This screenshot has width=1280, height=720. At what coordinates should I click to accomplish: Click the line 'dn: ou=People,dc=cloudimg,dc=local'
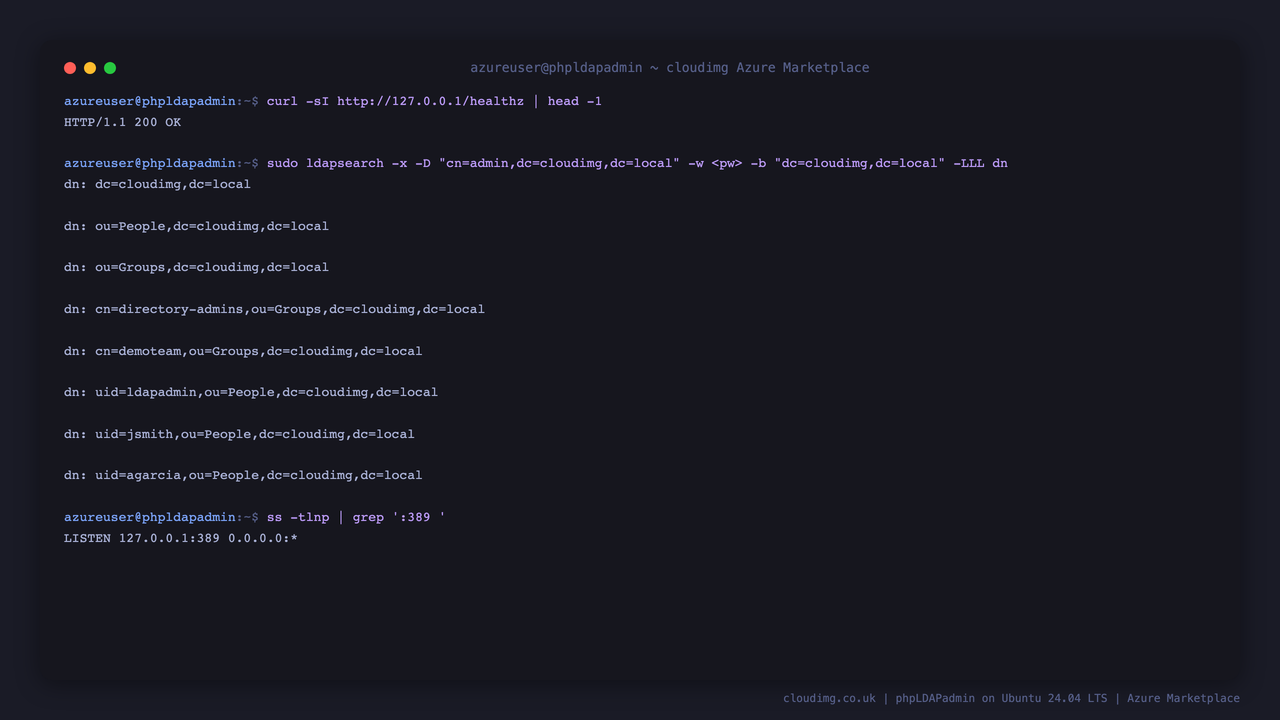coord(196,226)
